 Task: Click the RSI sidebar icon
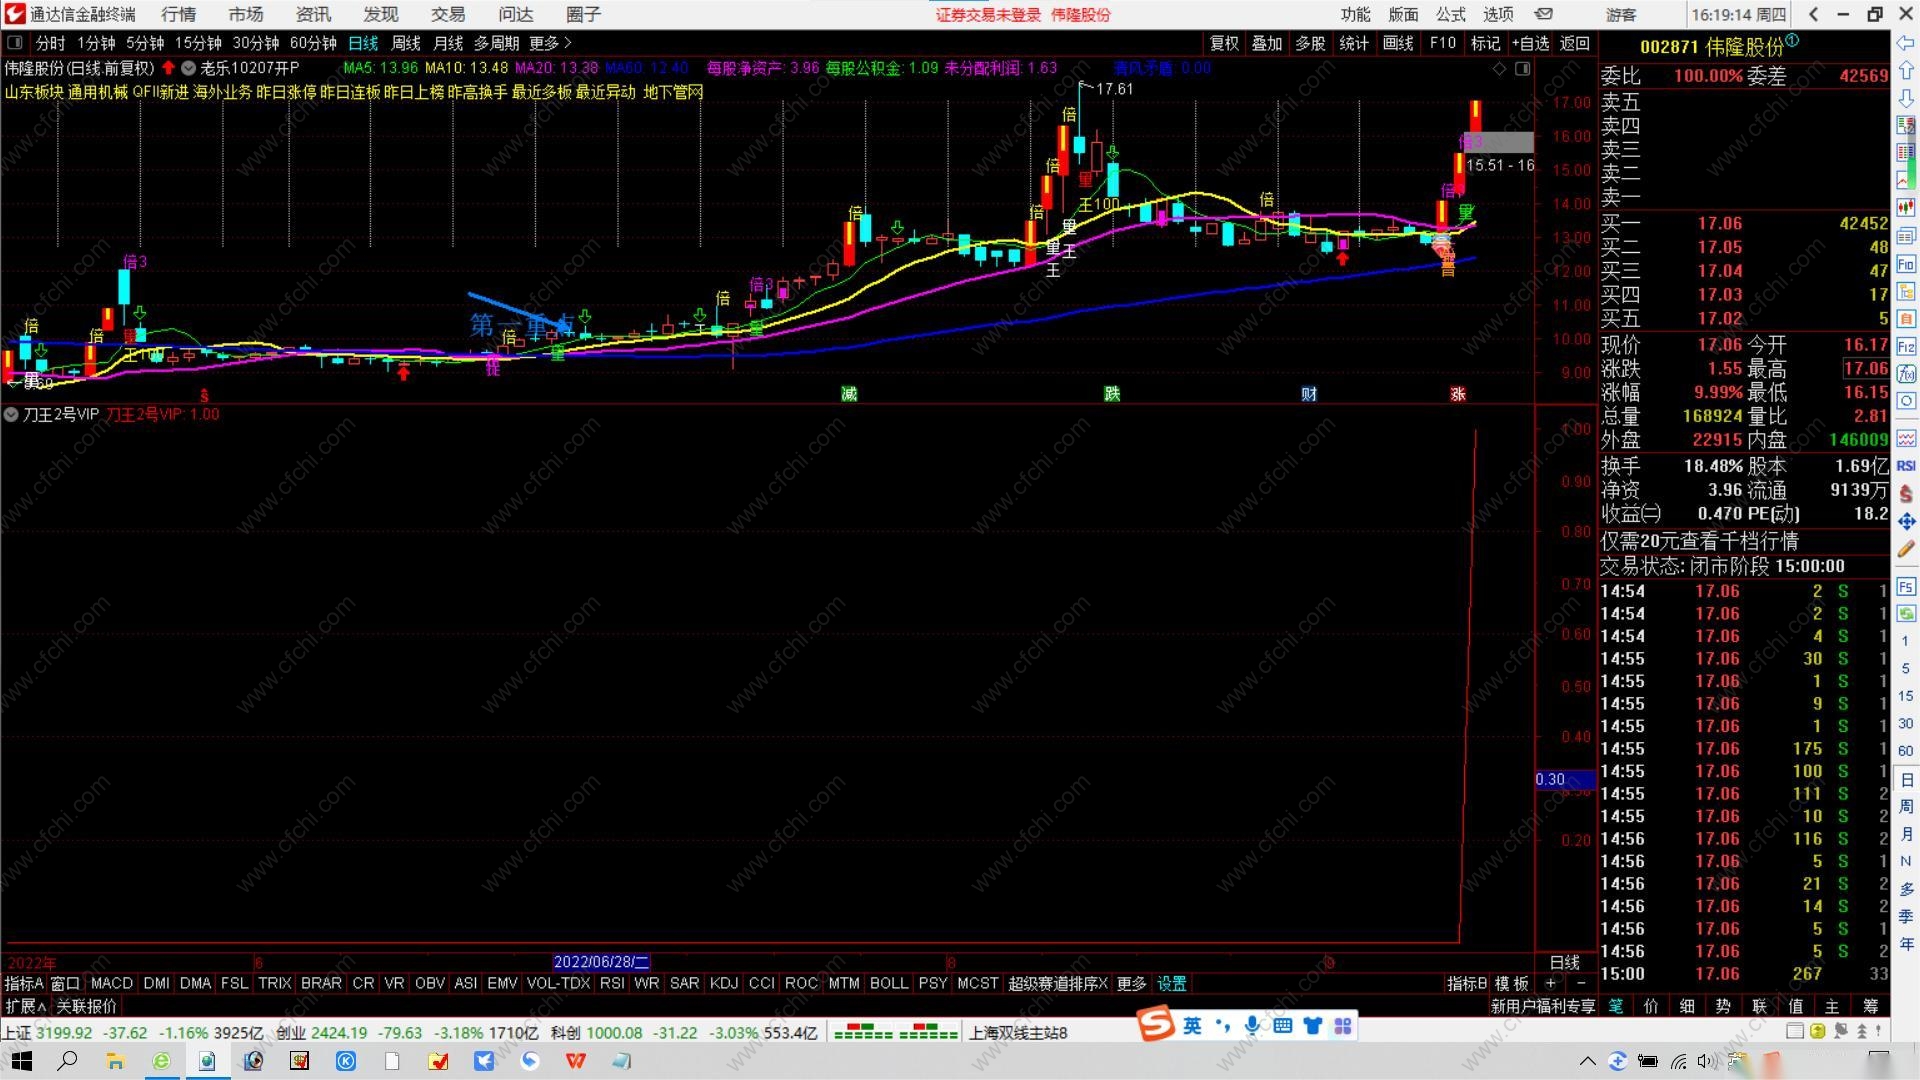point(1906,466)
